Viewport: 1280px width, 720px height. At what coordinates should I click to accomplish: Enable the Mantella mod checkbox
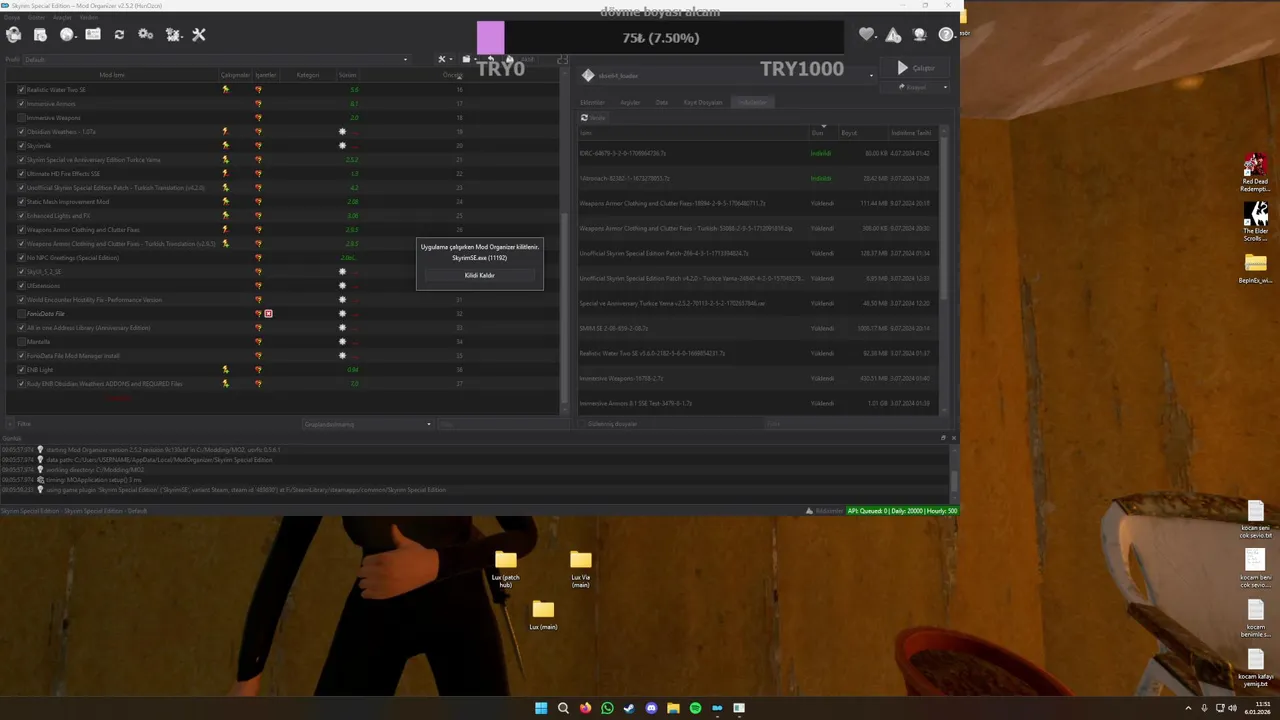coord(21,342)
